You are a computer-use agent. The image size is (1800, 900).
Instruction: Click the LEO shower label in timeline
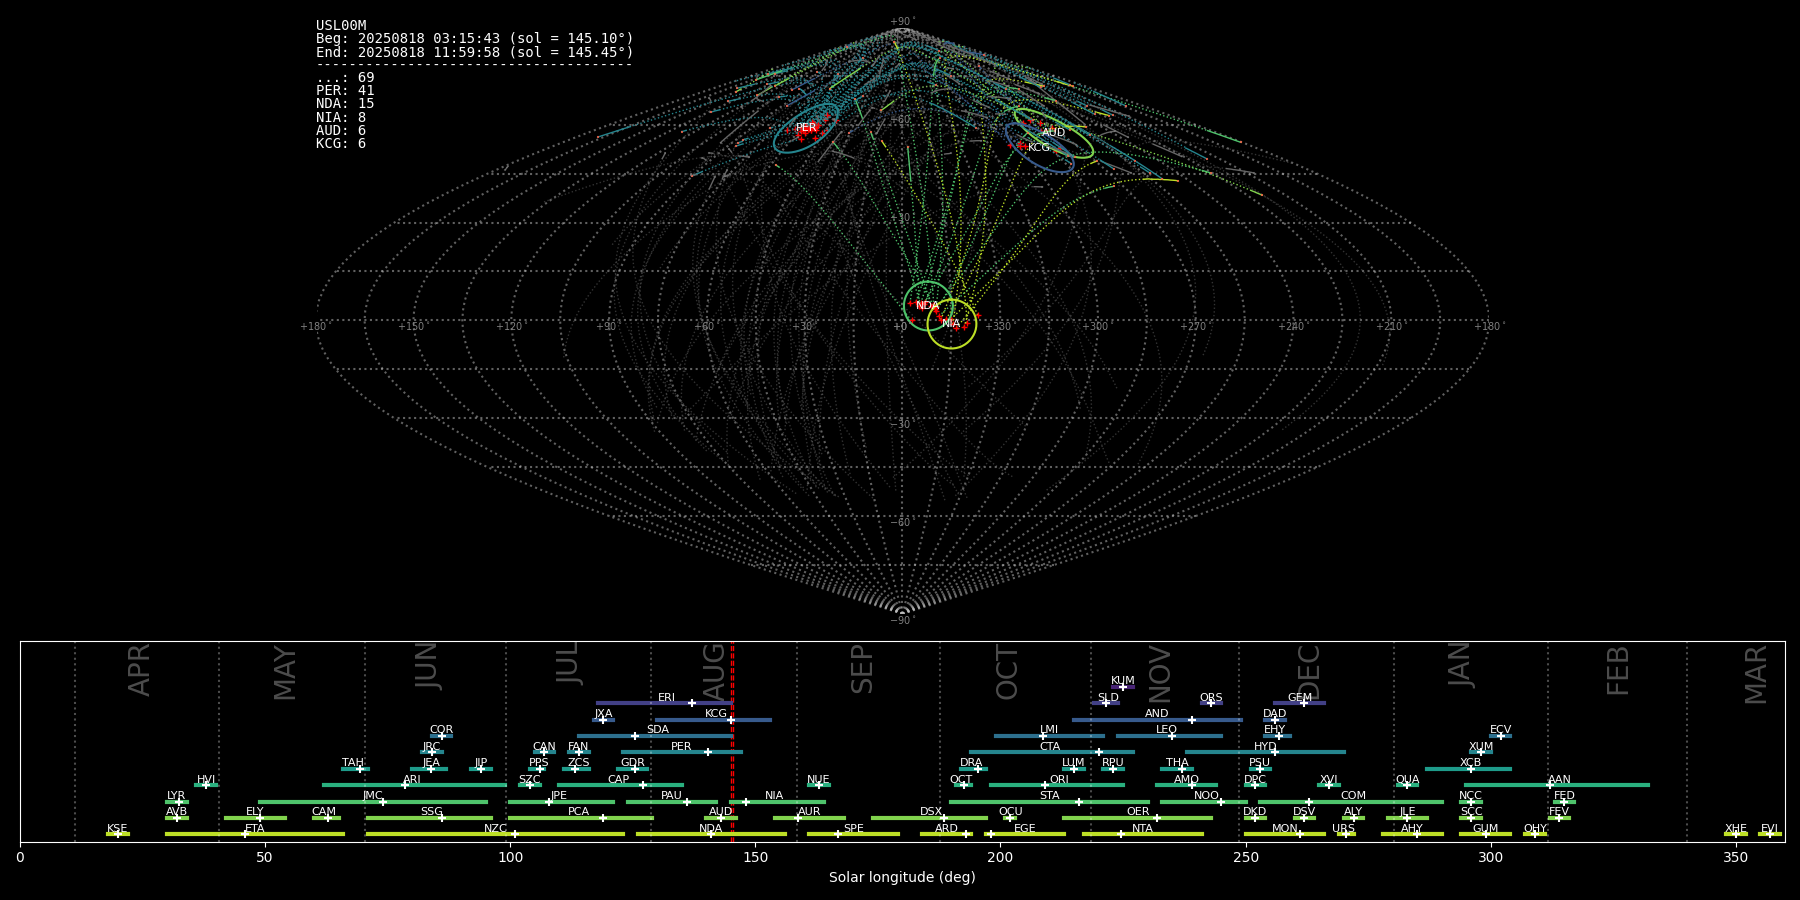click(1167, 729)
